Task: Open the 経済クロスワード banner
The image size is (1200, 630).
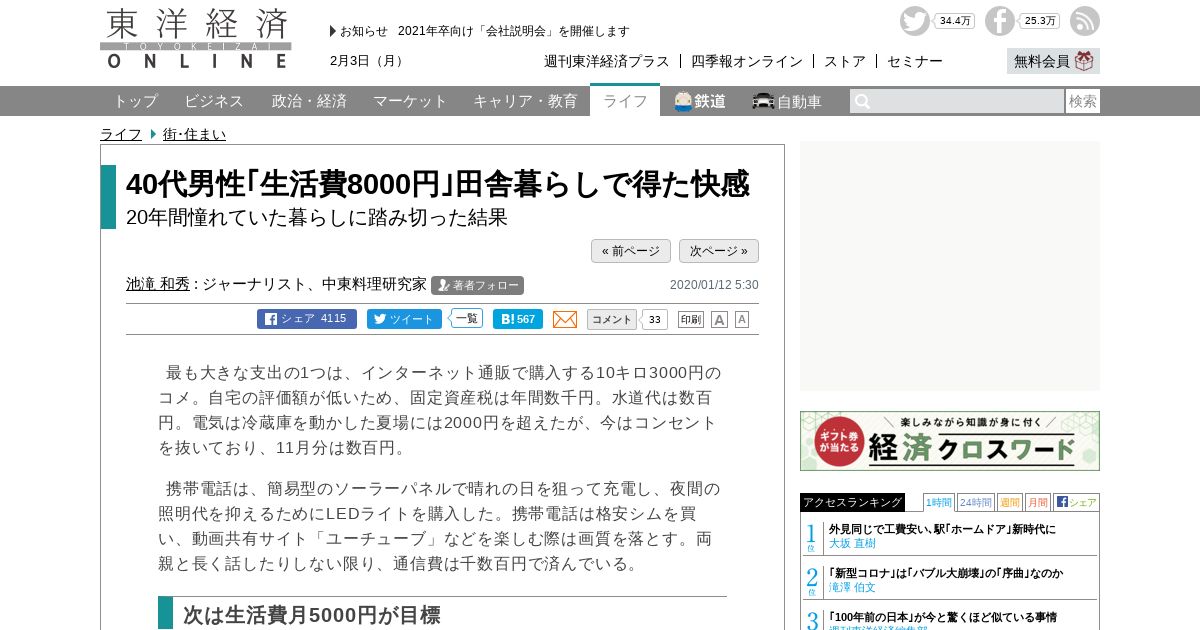Action: [x=950, y=441]
